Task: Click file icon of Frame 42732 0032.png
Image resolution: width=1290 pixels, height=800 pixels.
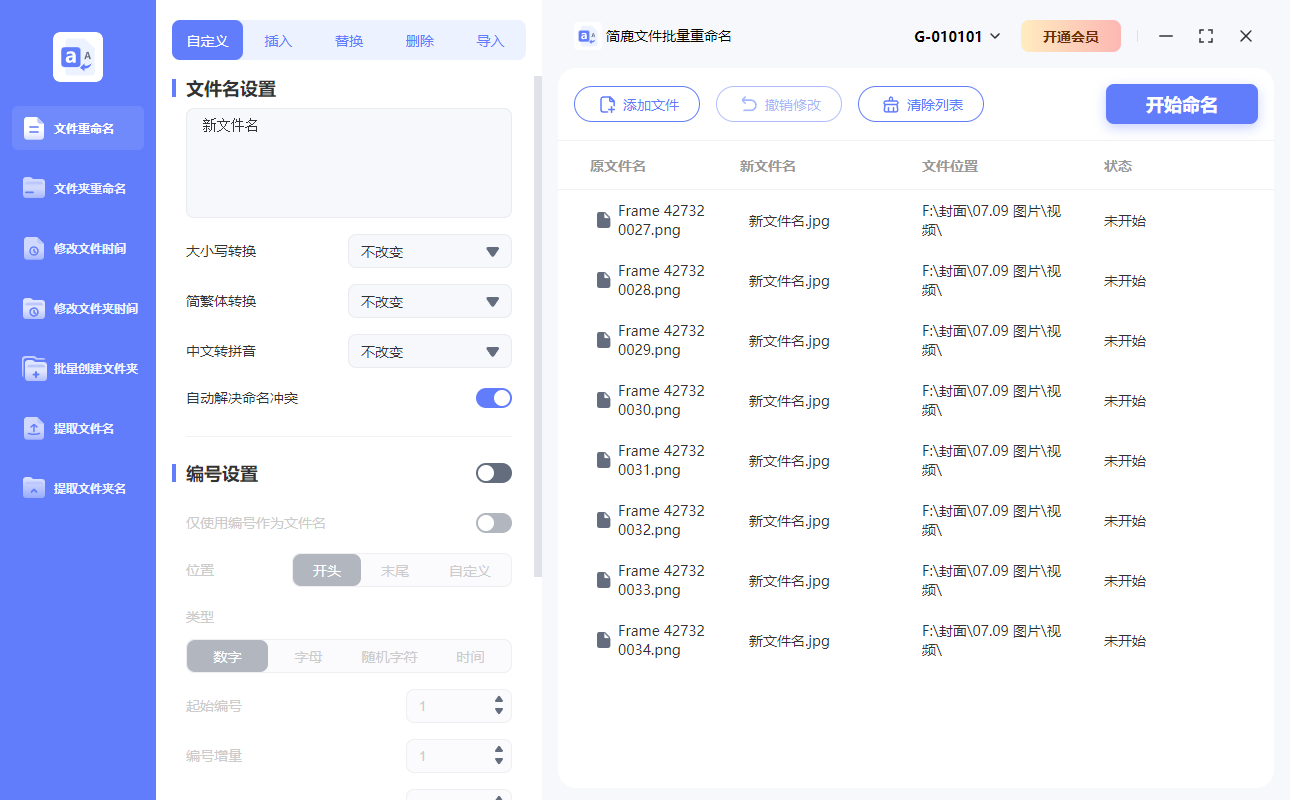Action: coord(603,520)
